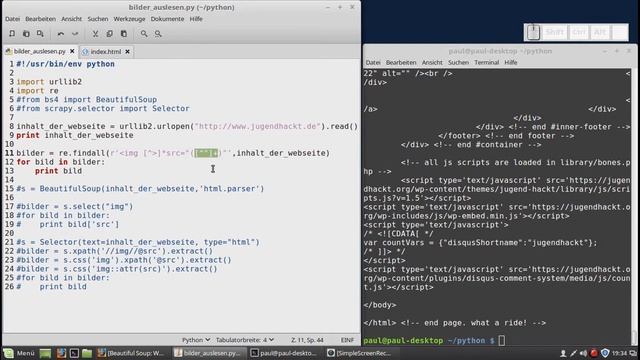
Task: Open the editor Datei menu
Action: (x=13, y=19)
